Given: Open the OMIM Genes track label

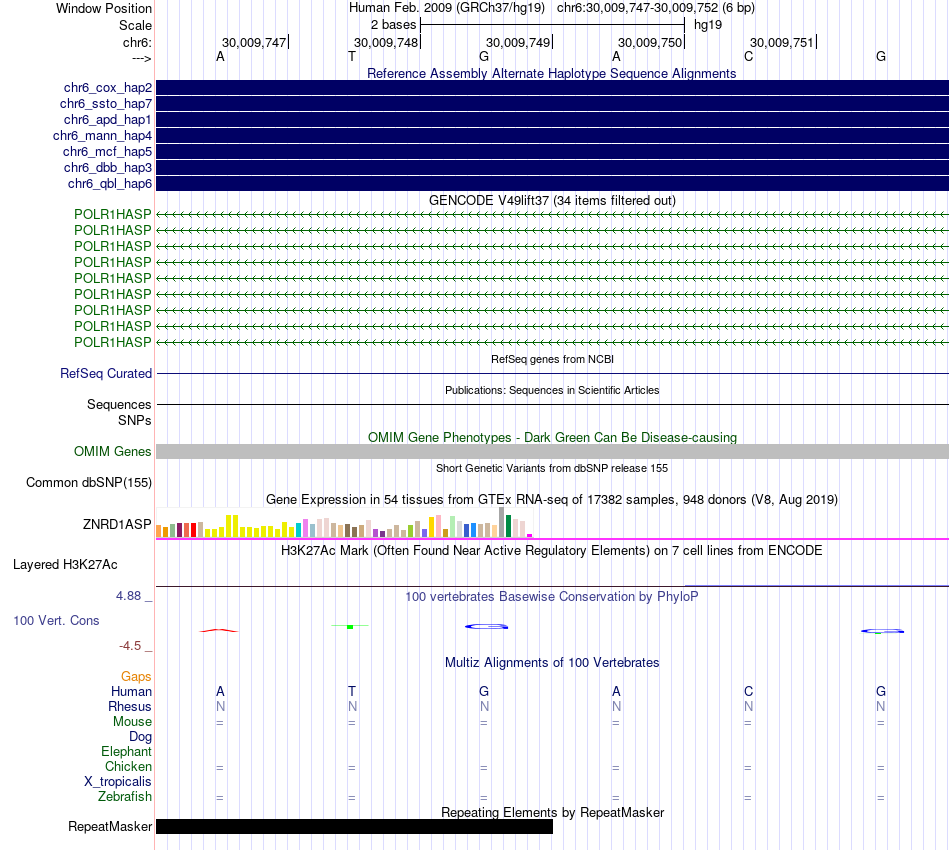Looking at the screenshot, I should click(x=113, y=451).
